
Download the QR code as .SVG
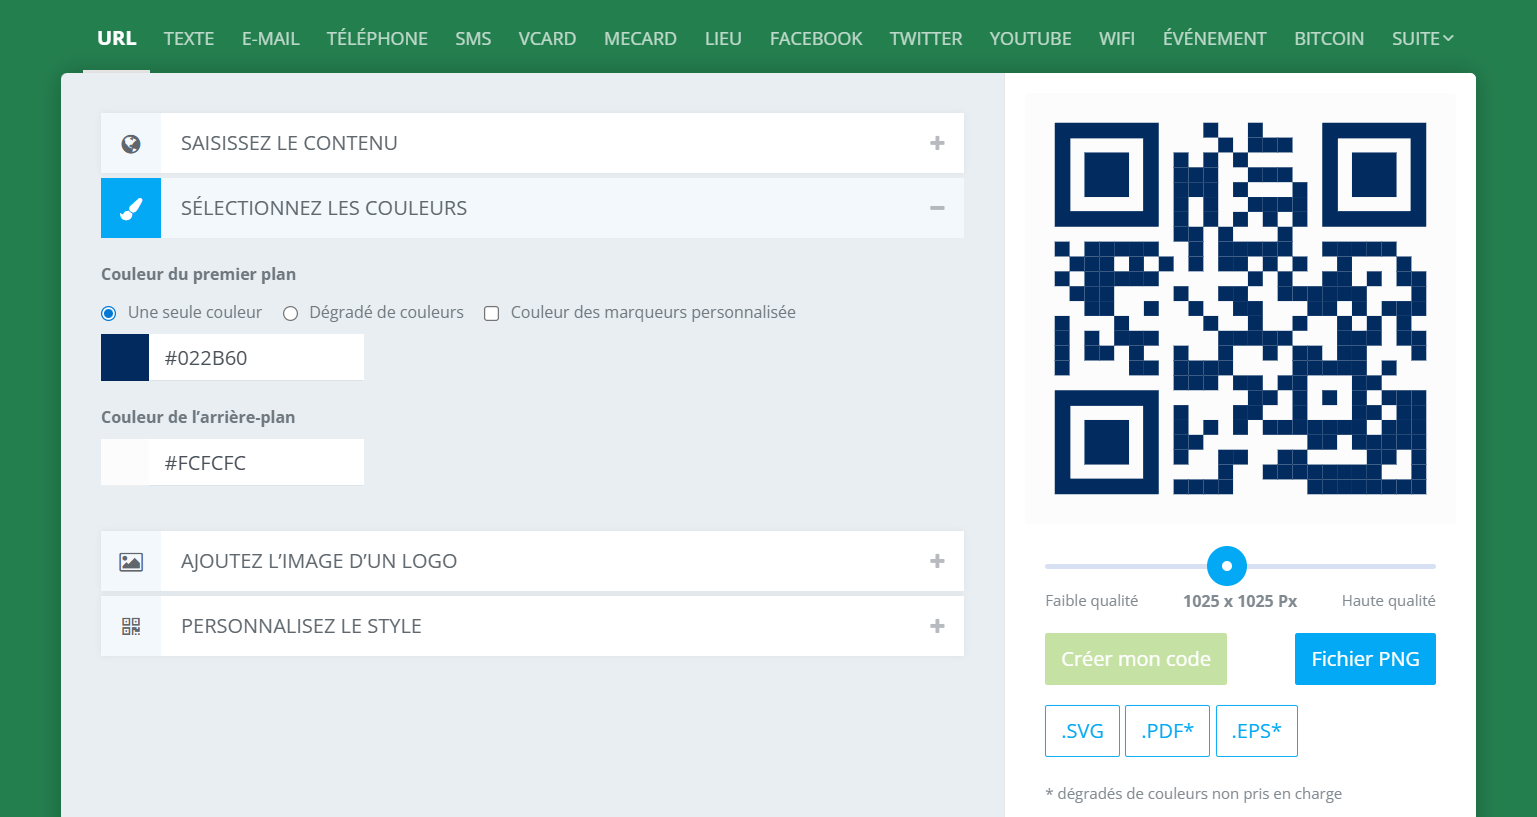coord(1082,731)
